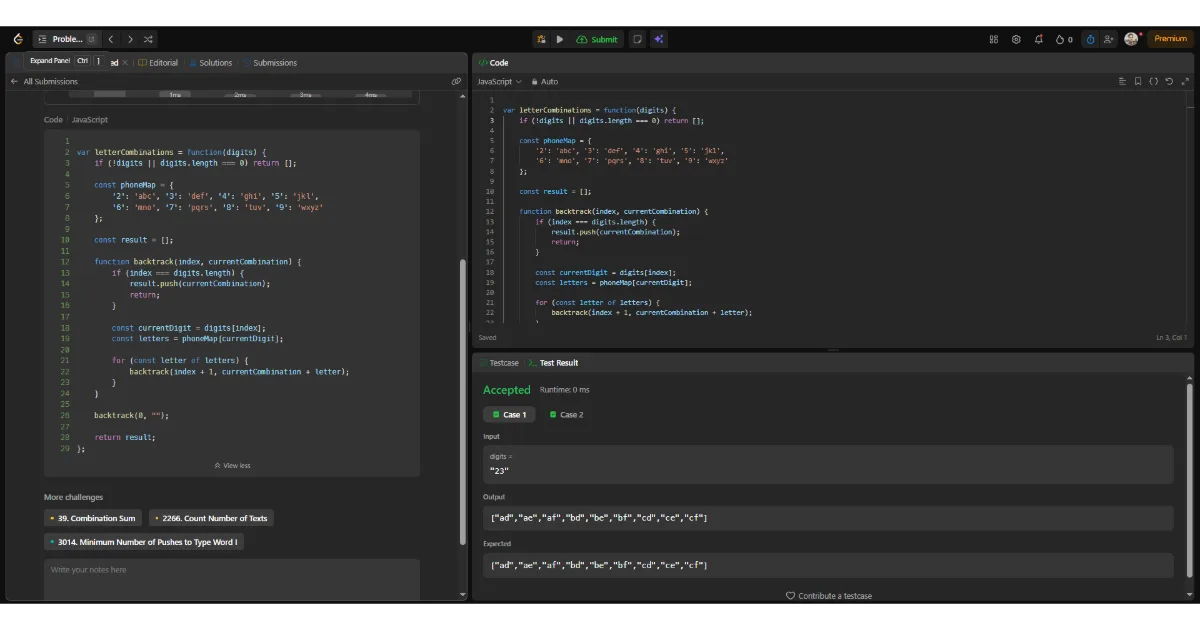Viewport: 1200px width, 630px height.
Task: Select the Test Result tab
Action: pos(553,363)
